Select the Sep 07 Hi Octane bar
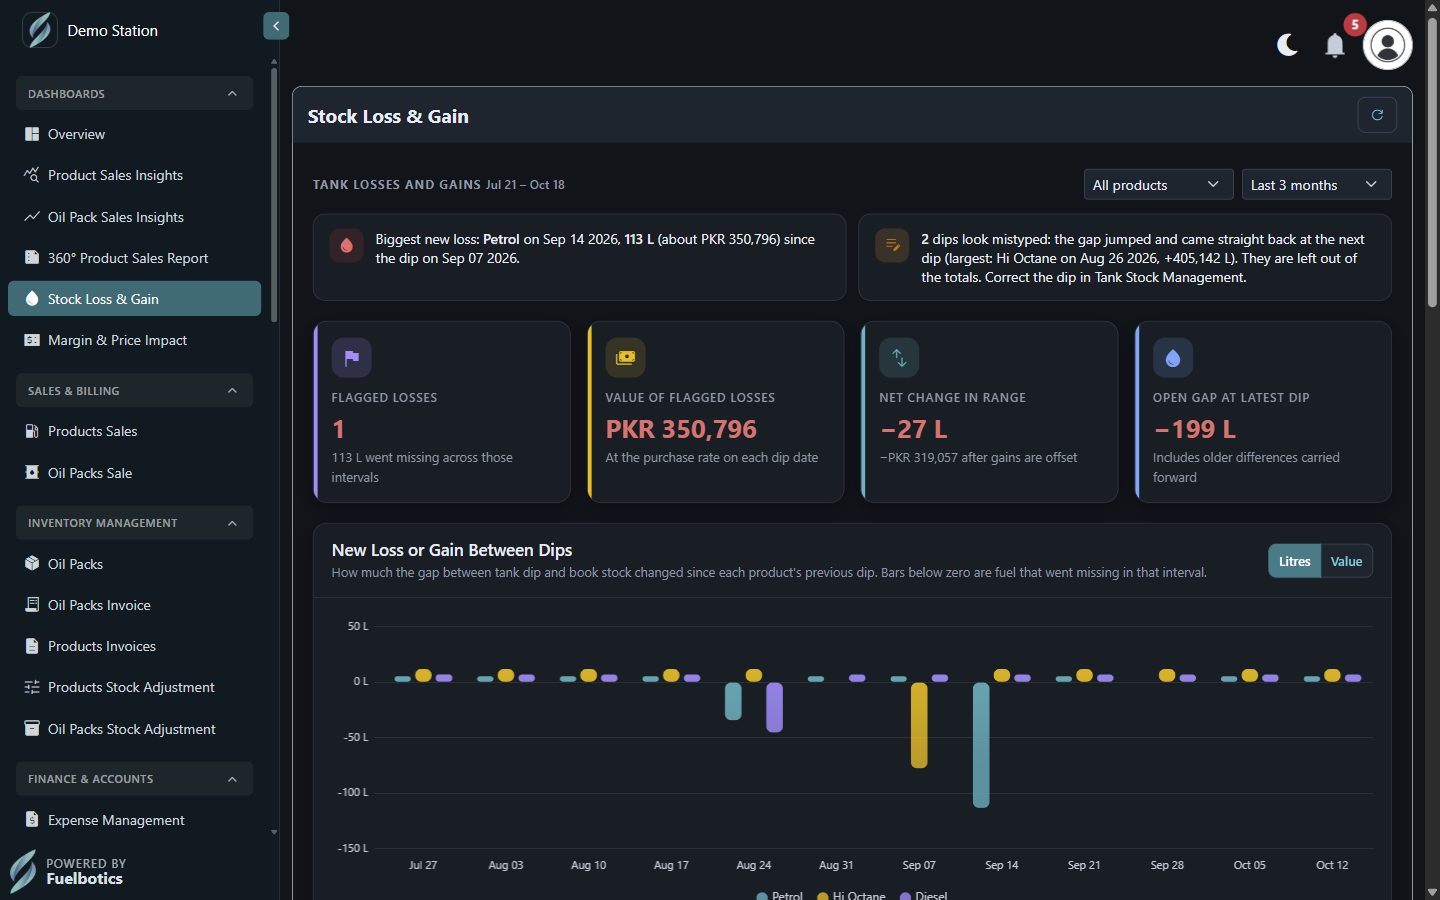The image size is (1440, 900). pos(919,725)
